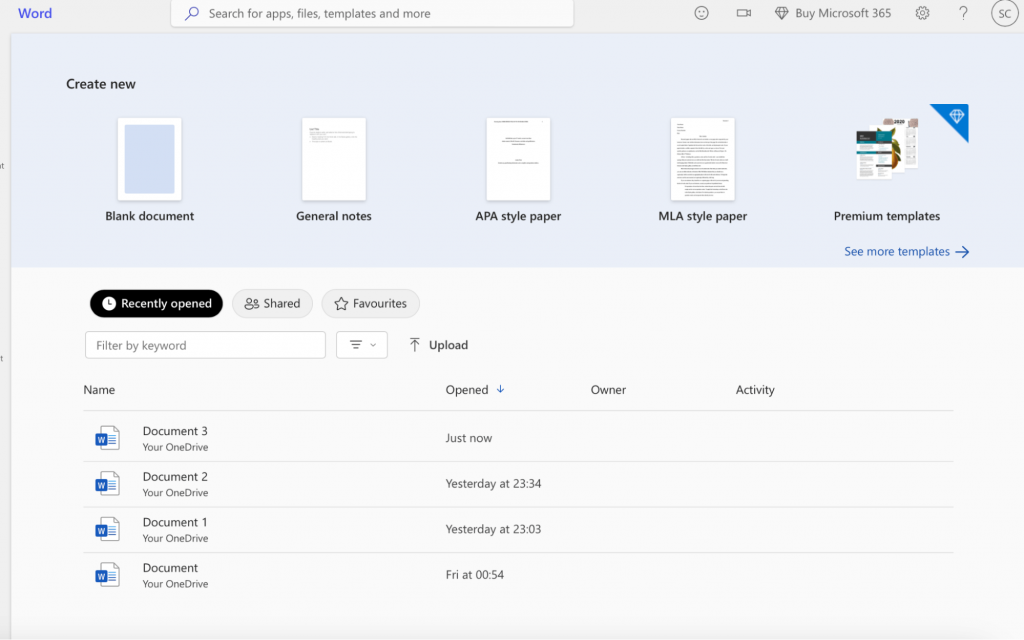Click the search magnifier icon
The width and height of the screenshot is (1024, 640).
[191, 13]
